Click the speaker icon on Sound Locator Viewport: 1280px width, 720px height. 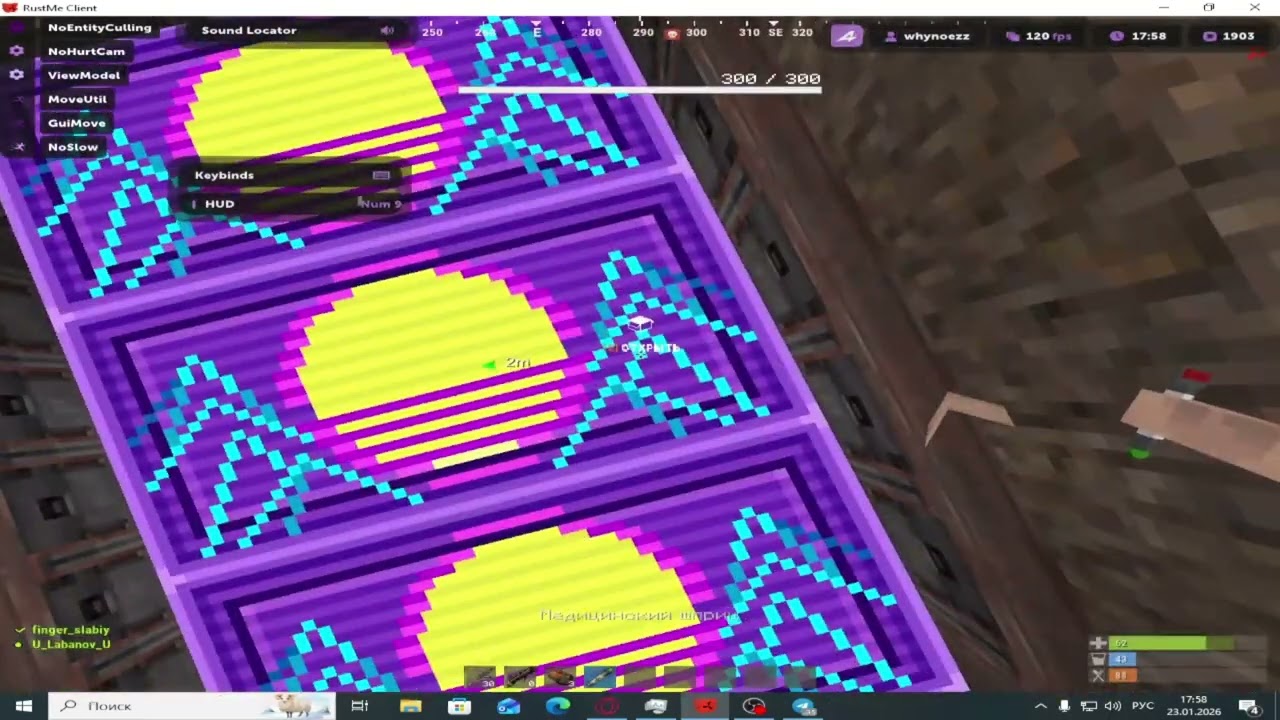(x=387, y=30)
